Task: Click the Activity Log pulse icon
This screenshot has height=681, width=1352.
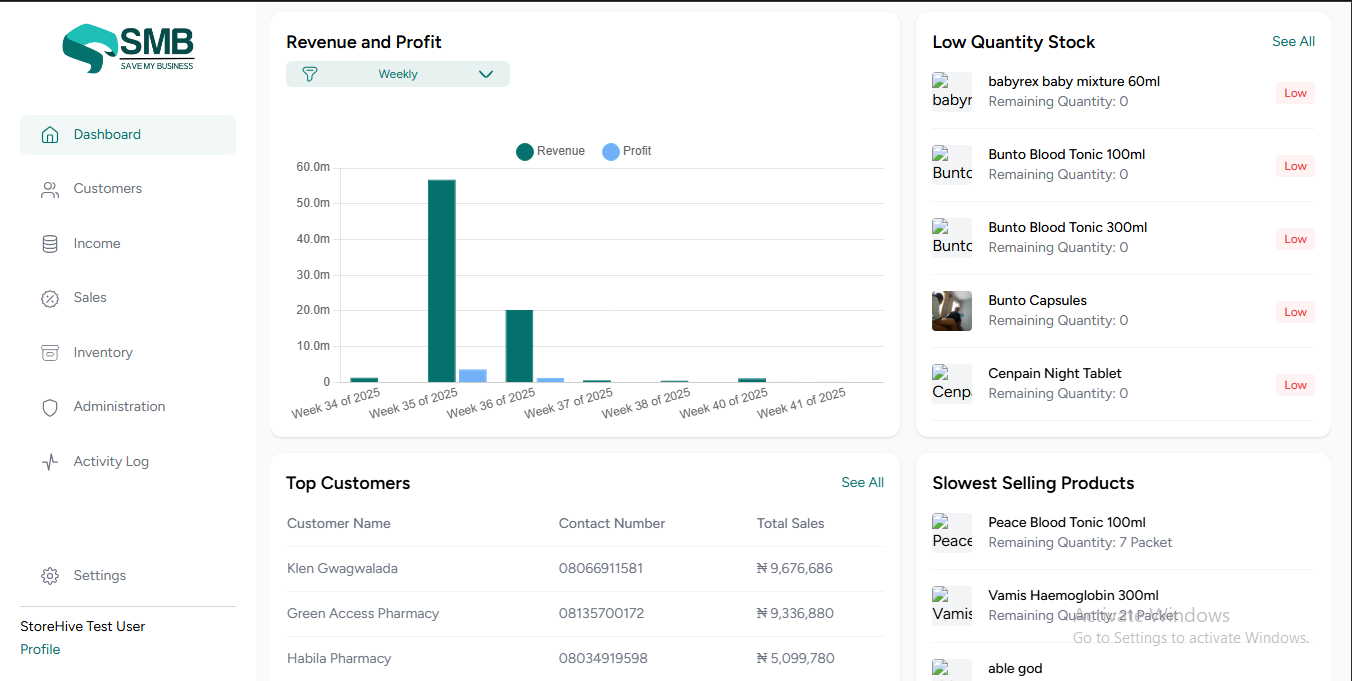Action: pos(50,461)
